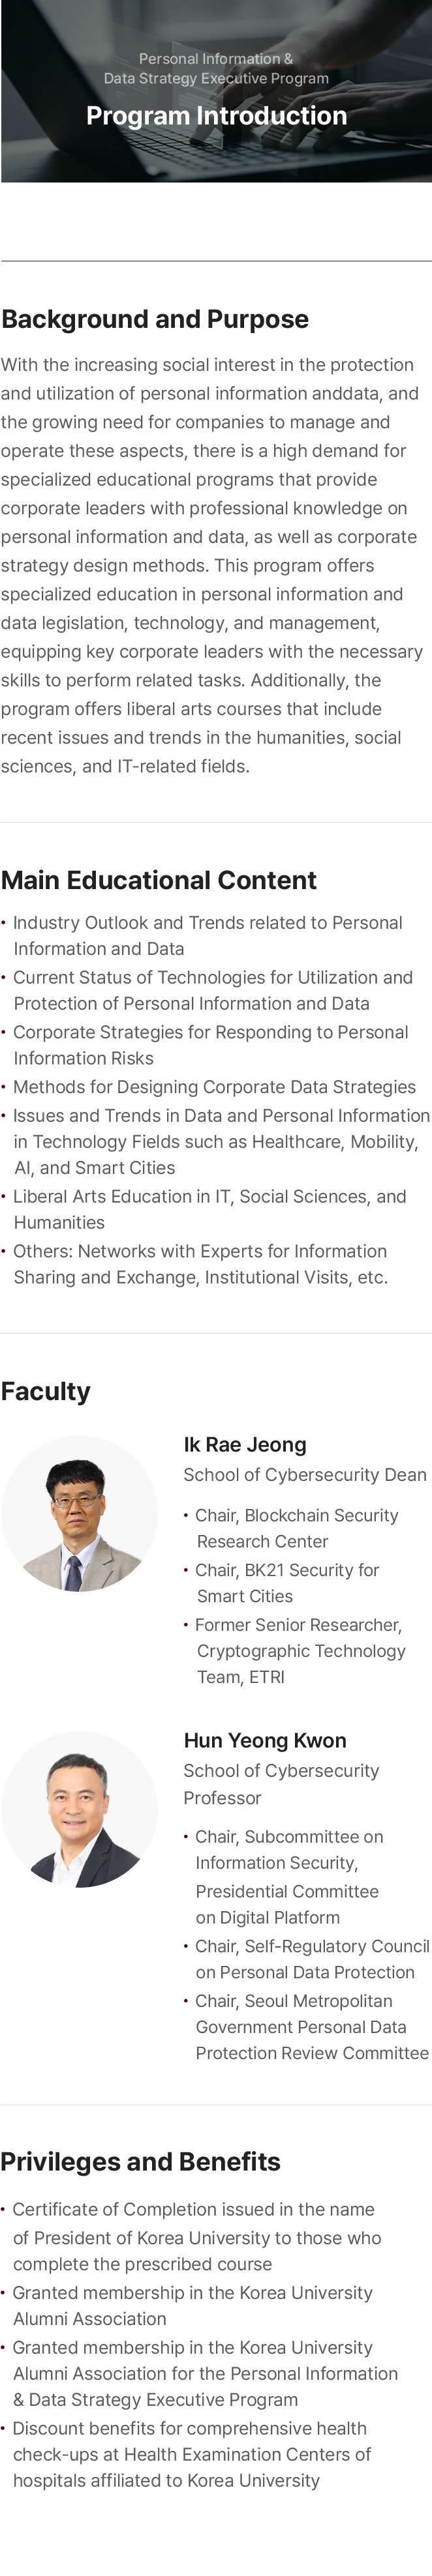
Task: Click the Personal Information & Data Strategy banner subtitle
Action: [216, 68]
